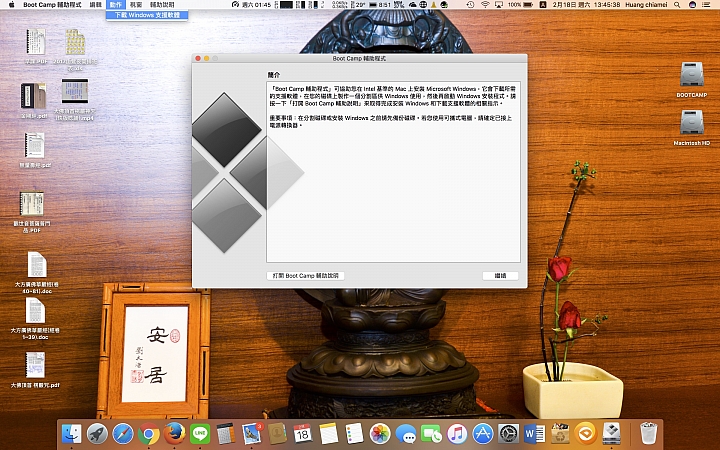Open iTunes music note icon
This screenshot has height=450, width=720.
click(x=457, y=433)
